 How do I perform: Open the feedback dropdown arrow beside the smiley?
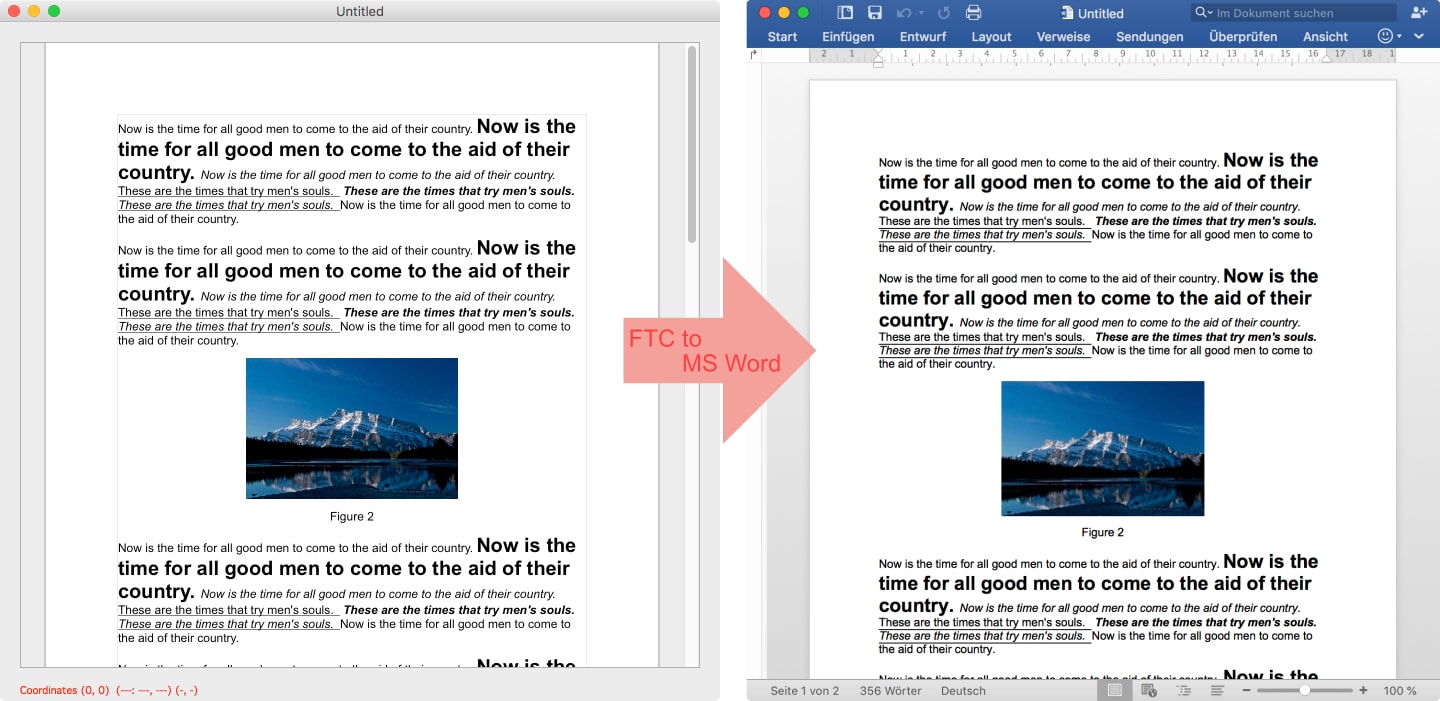(1399, 37)
